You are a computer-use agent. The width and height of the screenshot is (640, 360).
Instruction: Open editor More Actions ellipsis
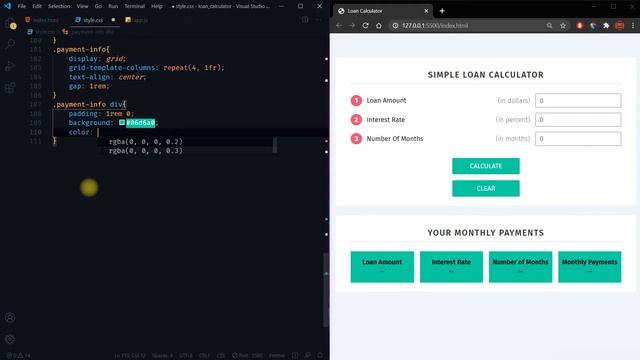318,20
